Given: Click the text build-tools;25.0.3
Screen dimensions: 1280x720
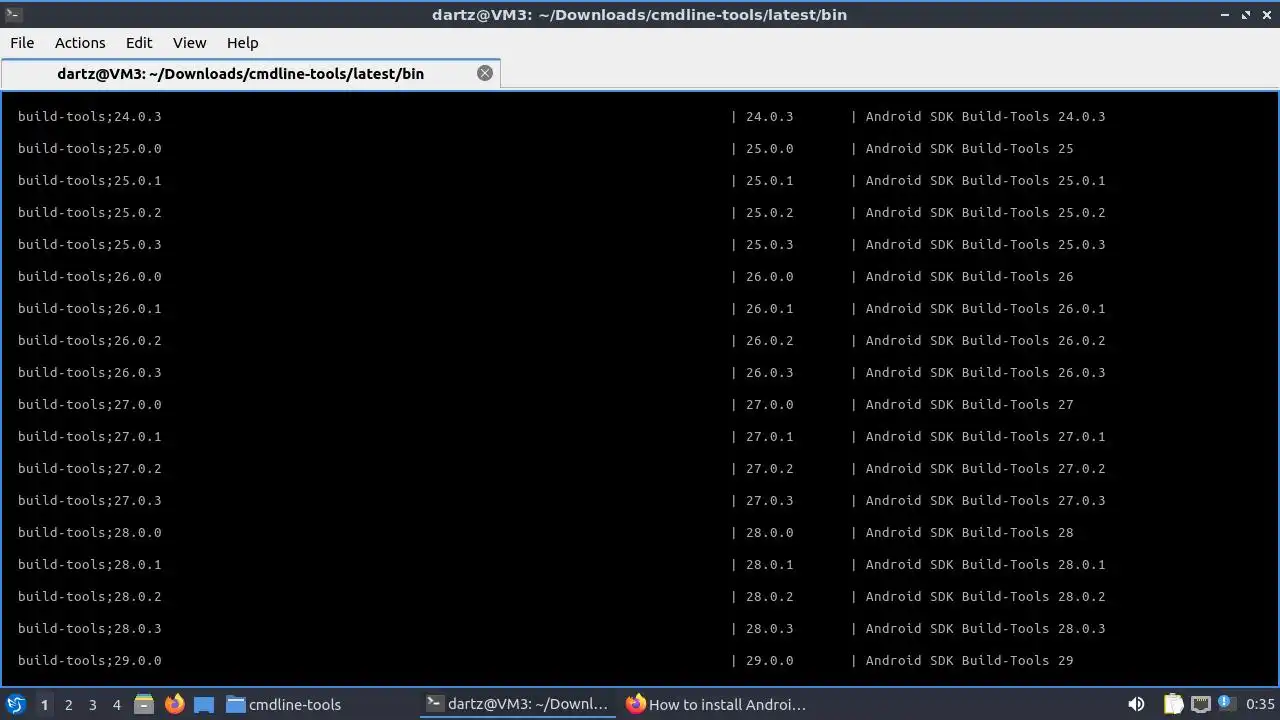Looking at the screenshot, I should [90, 245].
